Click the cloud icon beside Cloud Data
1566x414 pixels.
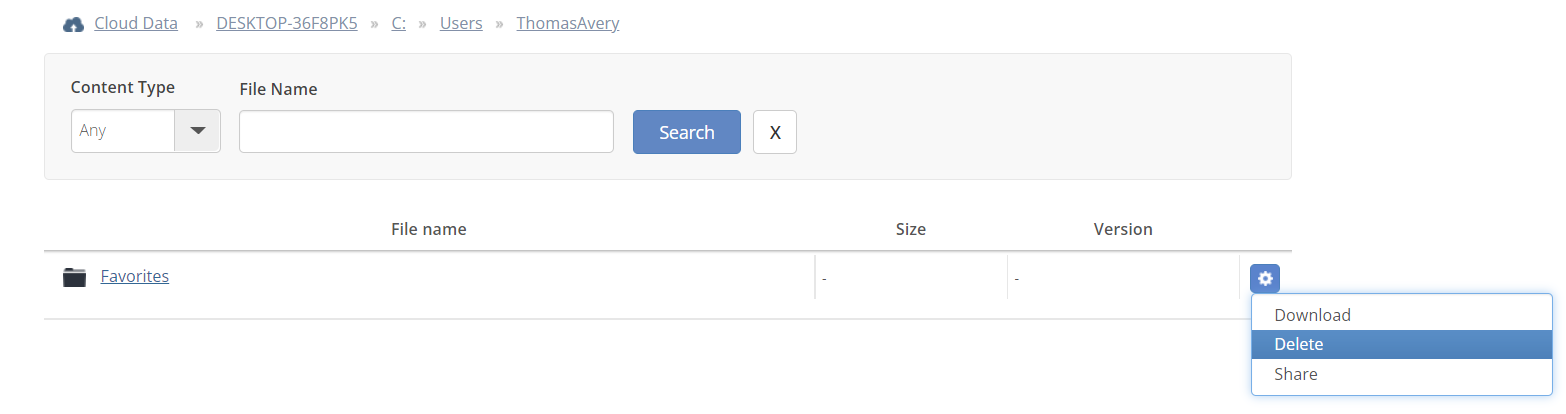click(x=73, y=24)
